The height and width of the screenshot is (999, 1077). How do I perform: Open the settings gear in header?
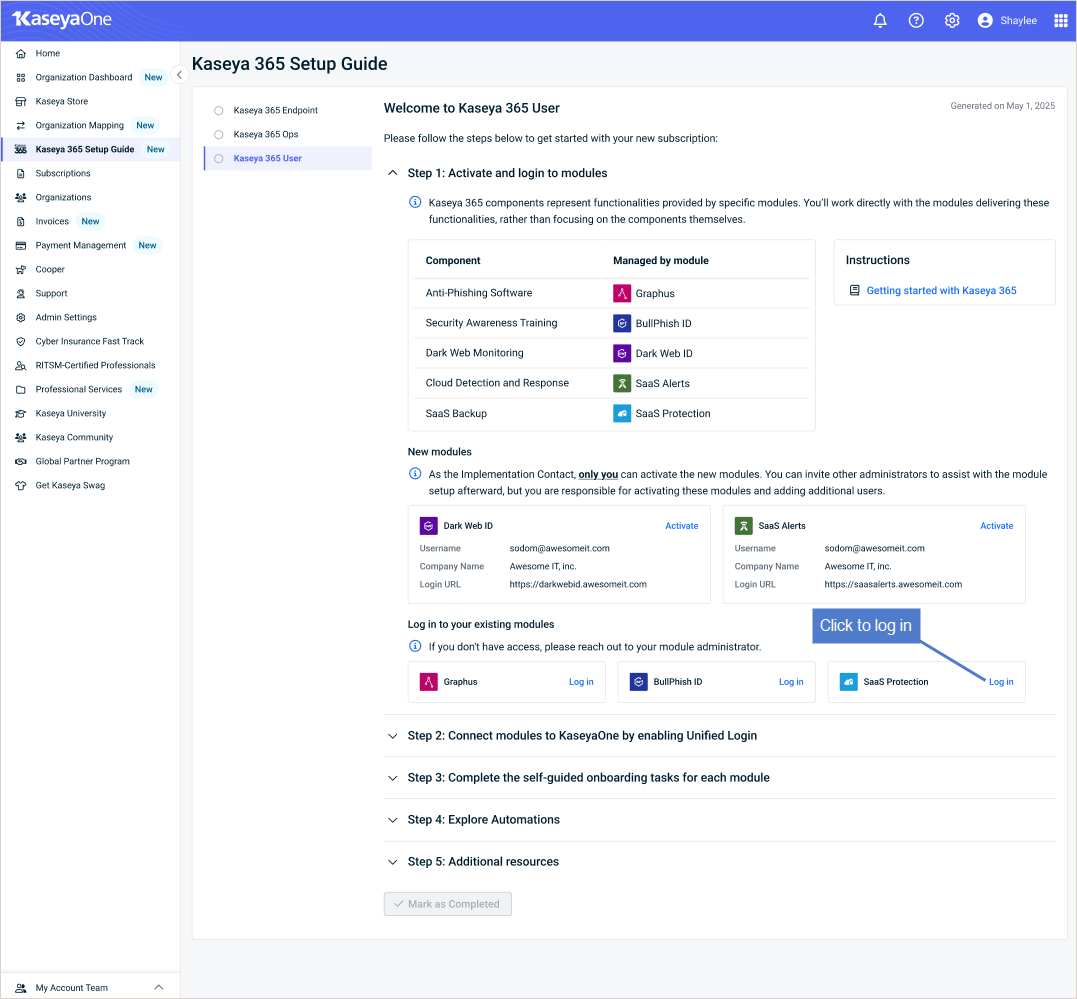(951, 21)
